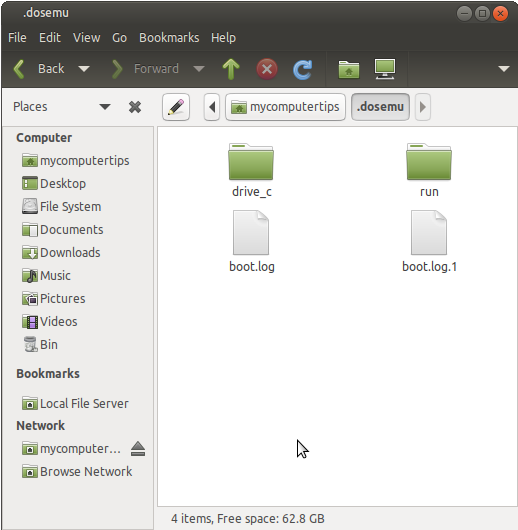Click the green Up arrow toolbar icon
Viewport: 518px width, 530px height.
[231, 69]
